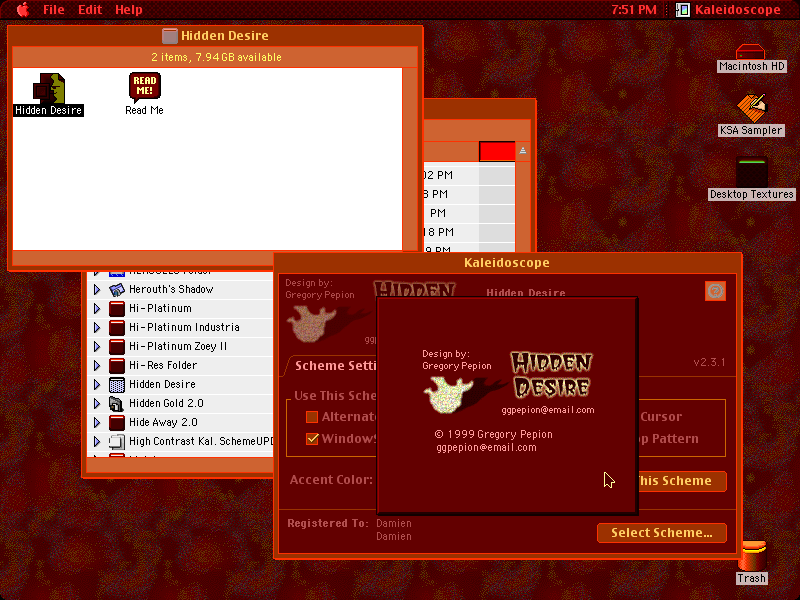Click the ghost logo in the splash panel
This screenshot has height=600, width=800.
pos(449,395)
